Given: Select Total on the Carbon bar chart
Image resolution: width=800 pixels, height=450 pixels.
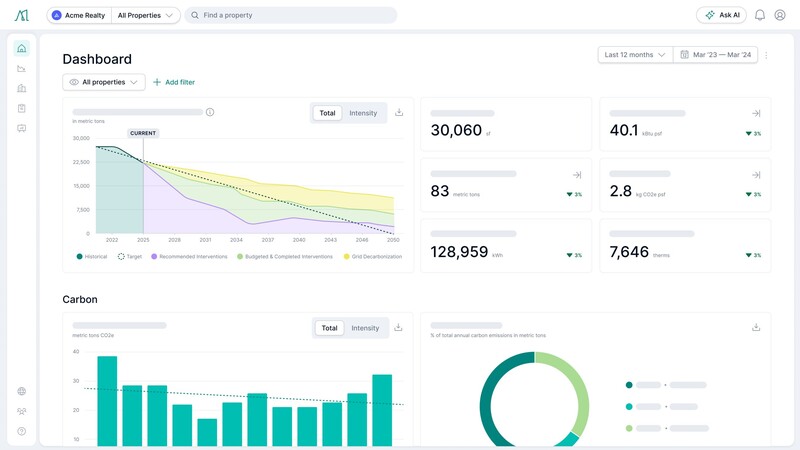Looking at the screenshot, I should coord(328,328).
